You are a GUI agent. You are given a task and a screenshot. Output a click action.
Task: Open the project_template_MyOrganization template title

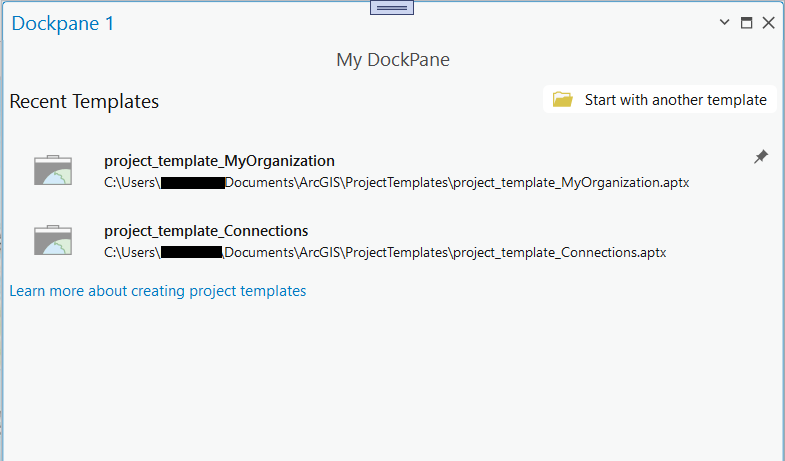coord(219,160)
